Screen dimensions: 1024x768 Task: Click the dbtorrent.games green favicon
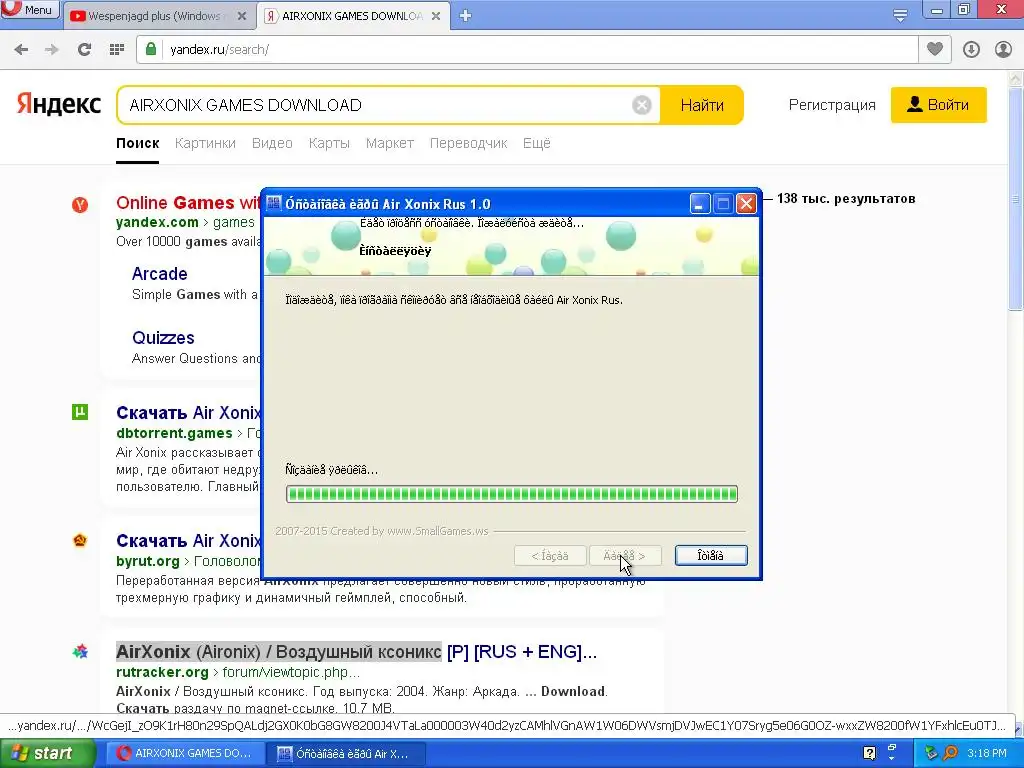pyautogui.click(x=80, y=412)
